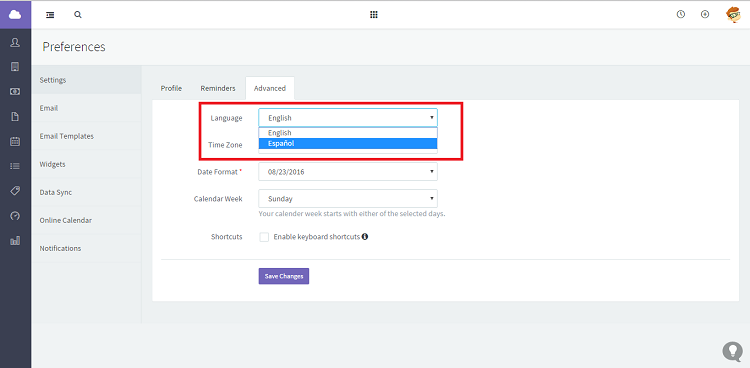The width and height of the screenshot is (750, 368).
Task: Open the bar chart reports icon
Action: (x=15, y=240)
